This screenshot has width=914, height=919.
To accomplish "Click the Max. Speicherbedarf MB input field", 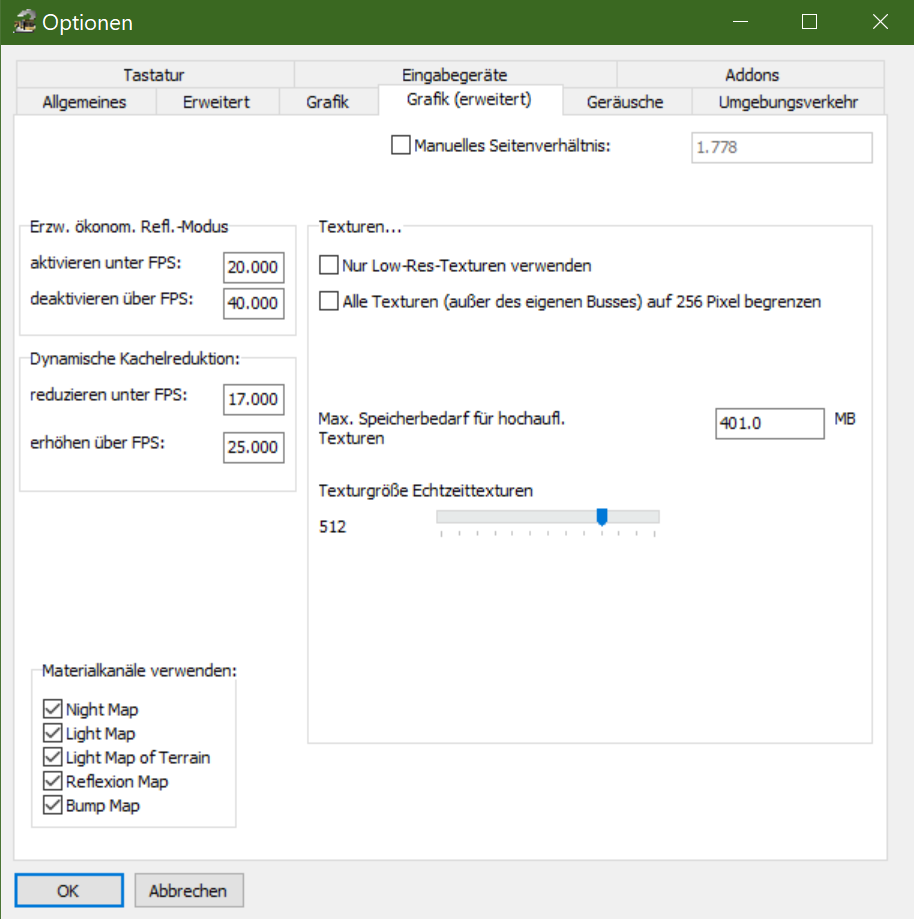I will (x=769, y=423).
